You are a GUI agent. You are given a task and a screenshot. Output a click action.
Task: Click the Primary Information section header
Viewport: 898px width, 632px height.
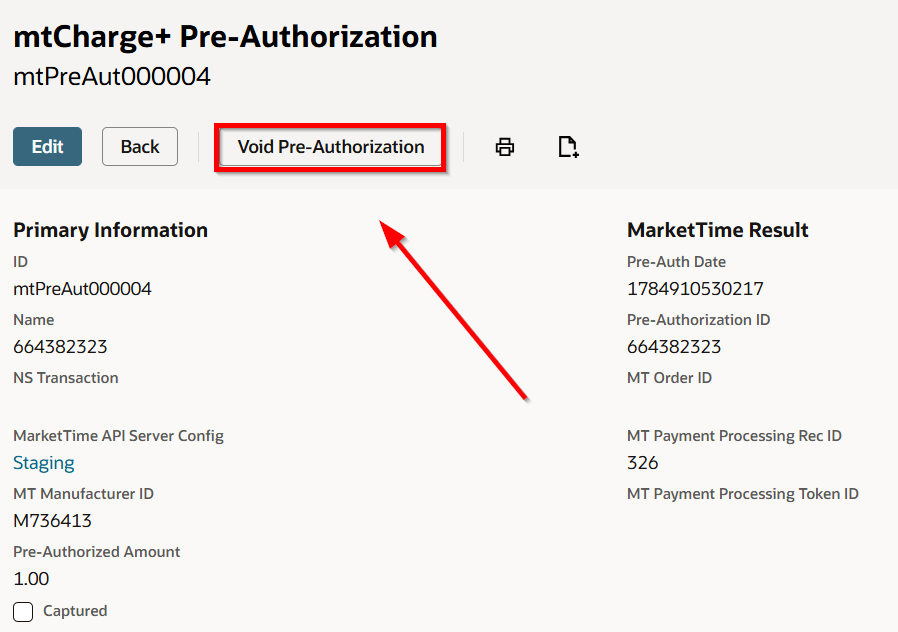pos(111,230)
